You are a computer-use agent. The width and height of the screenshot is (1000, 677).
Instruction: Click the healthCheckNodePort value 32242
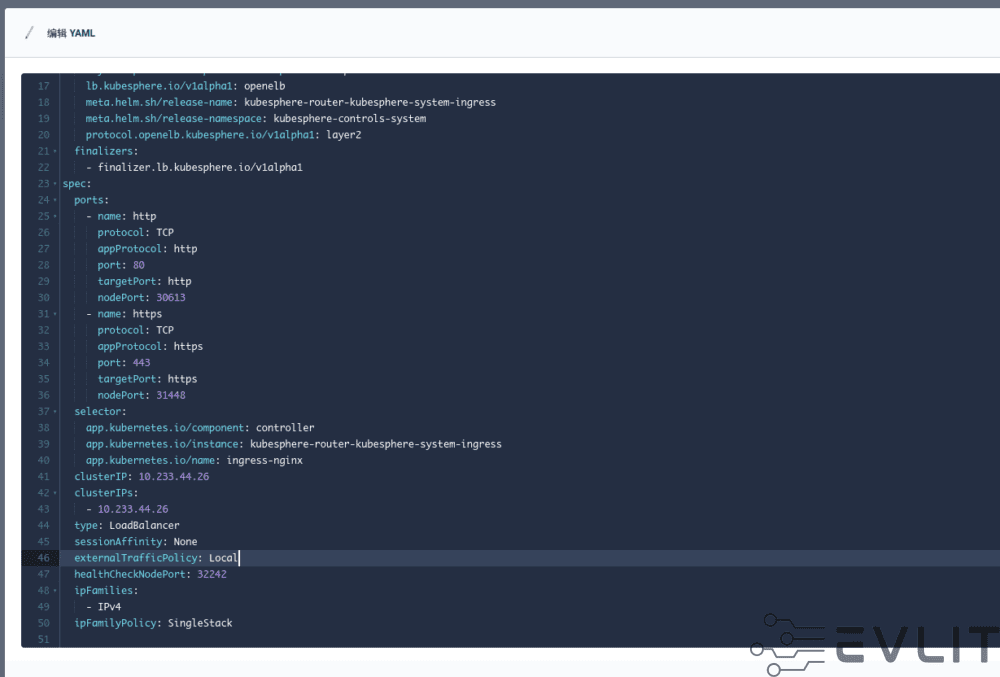(211, 574)
